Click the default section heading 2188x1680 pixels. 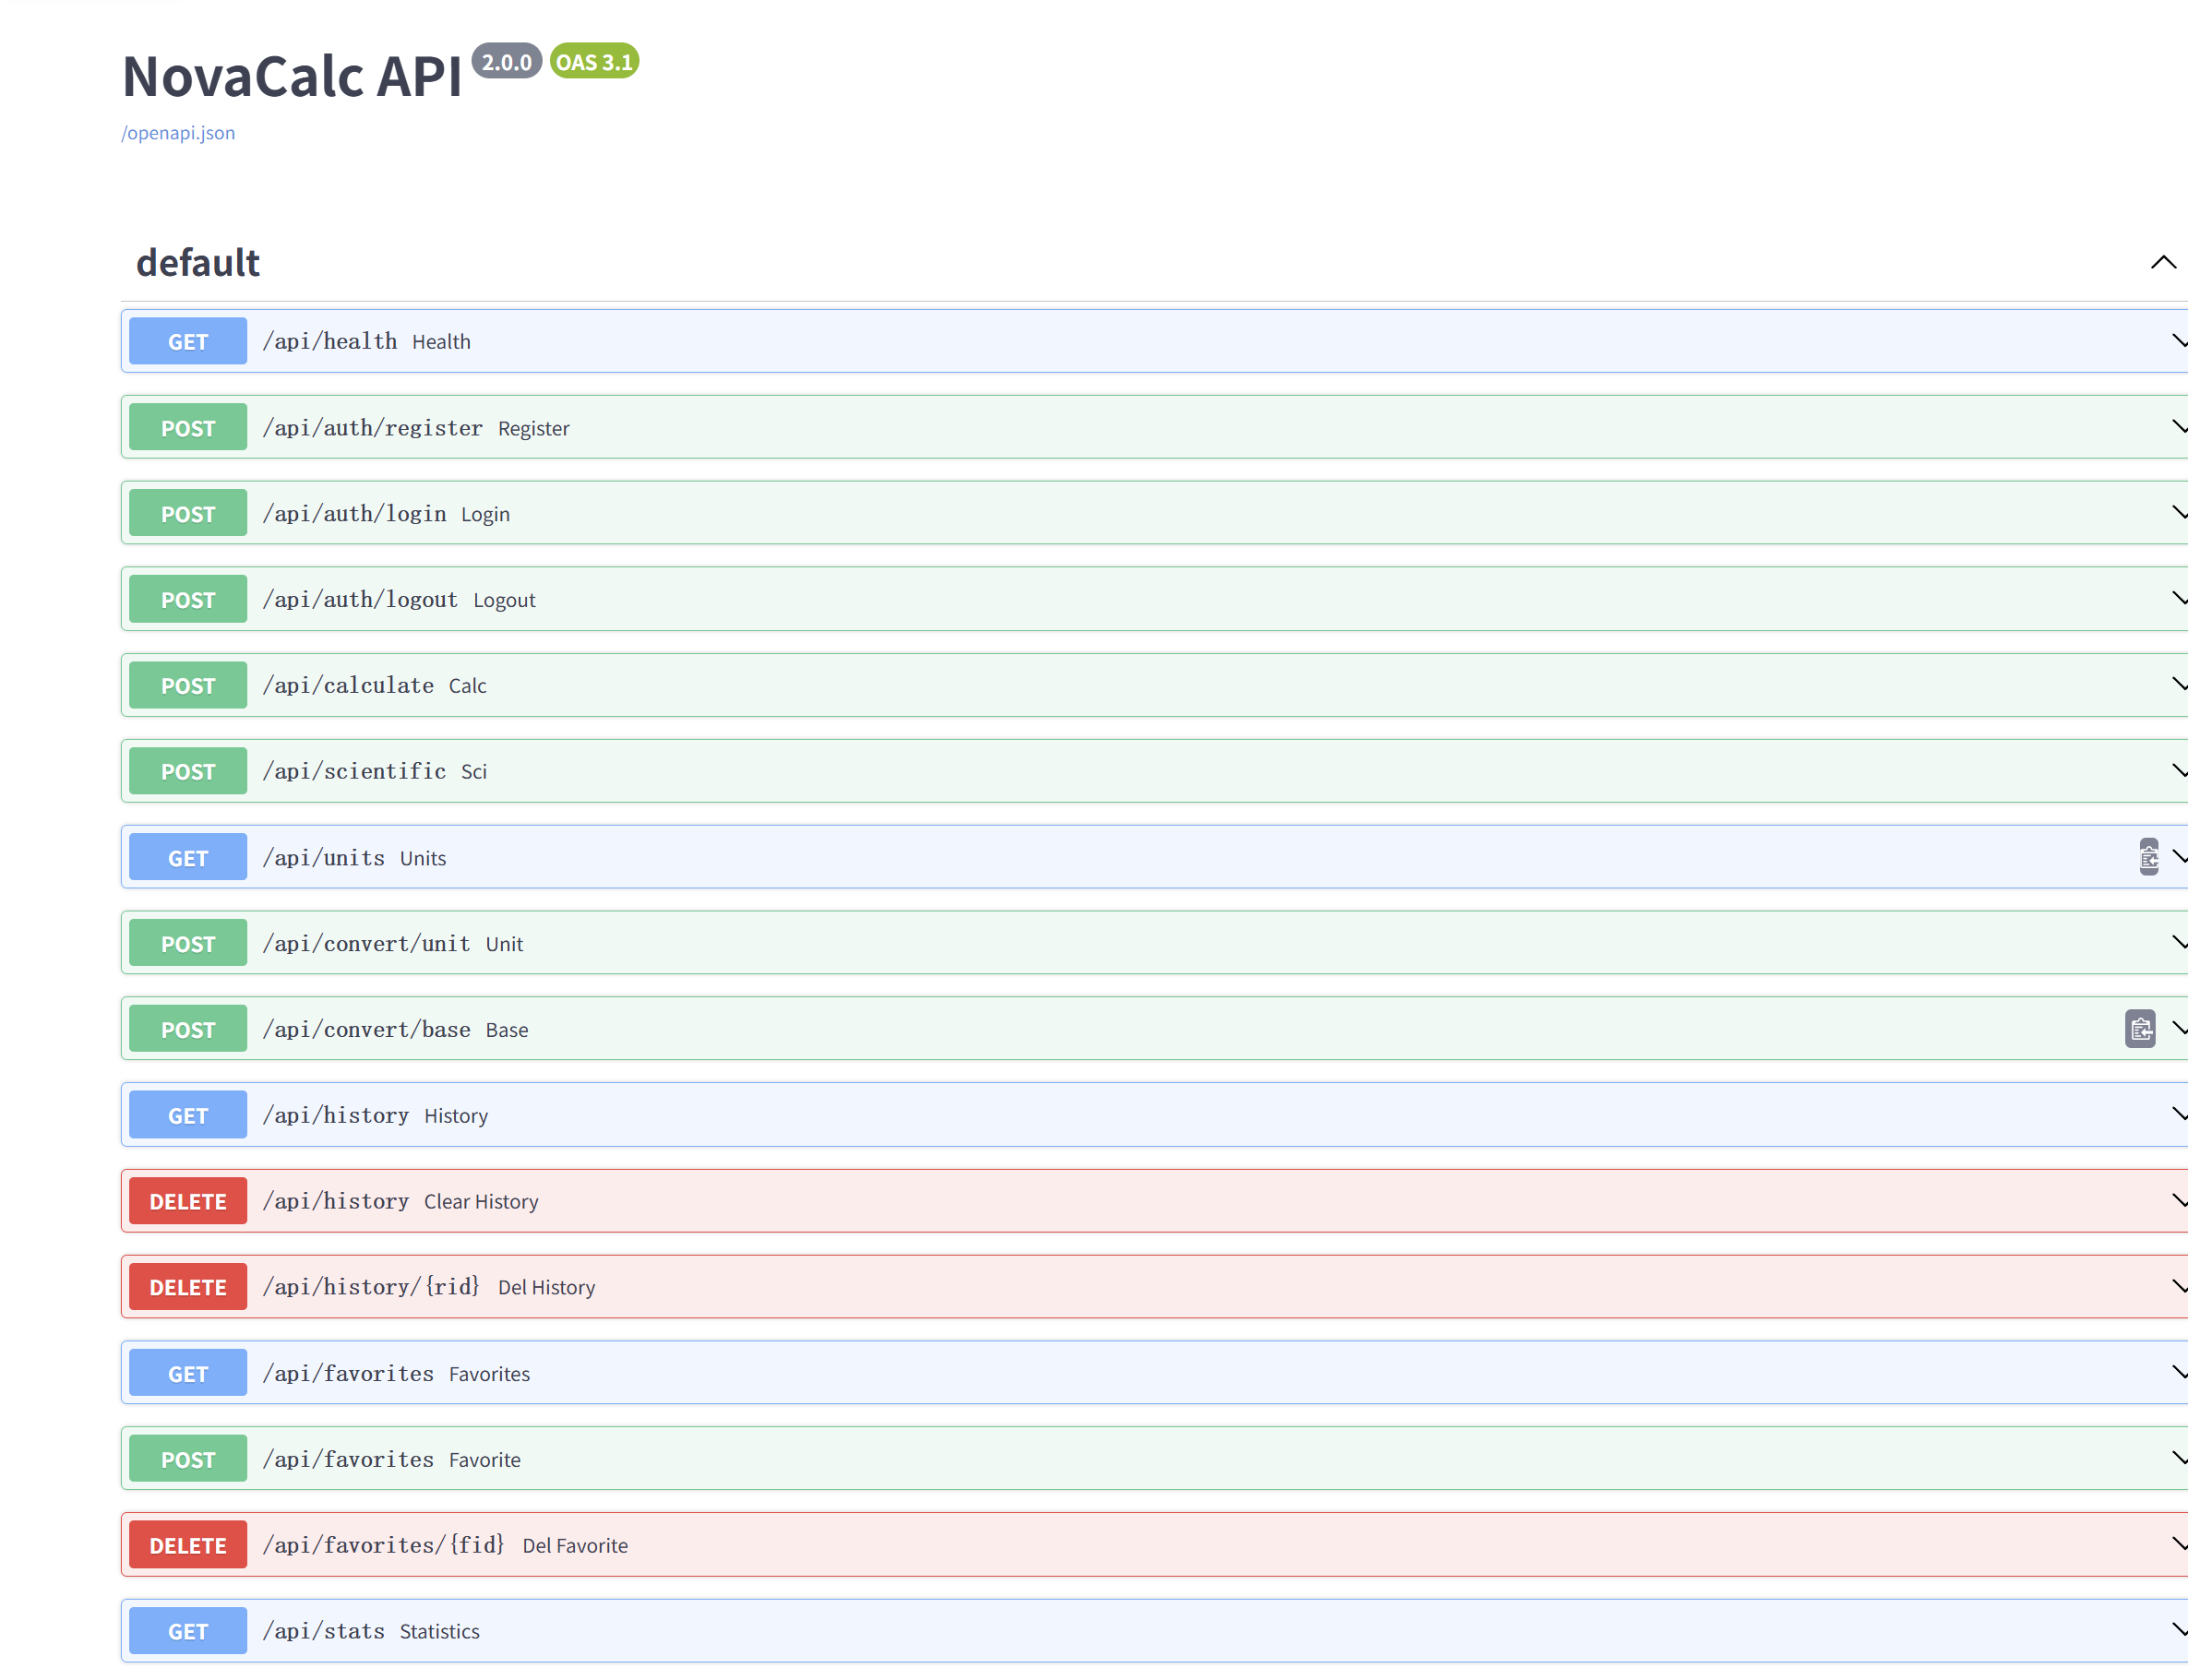coord(198,262)
